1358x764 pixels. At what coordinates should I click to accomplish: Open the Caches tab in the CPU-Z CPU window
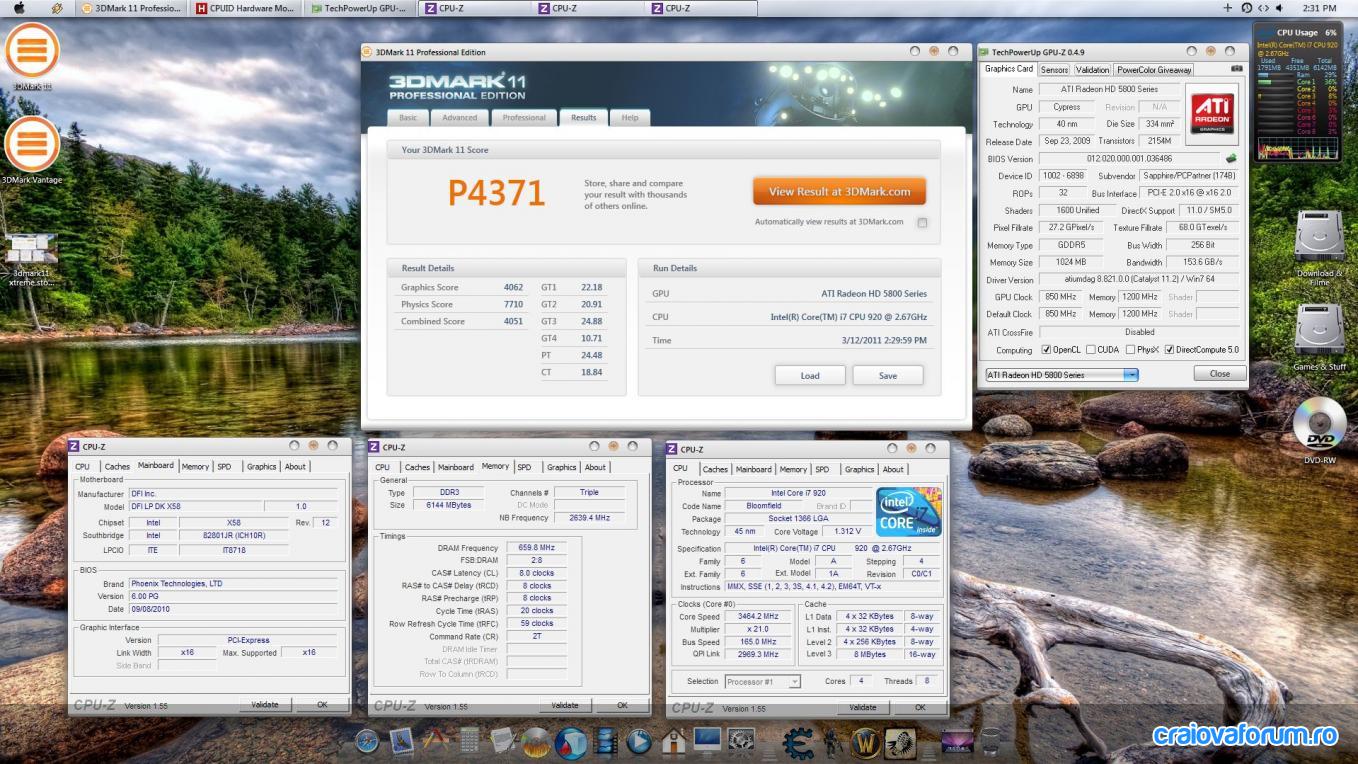click(x=715, y=469)
